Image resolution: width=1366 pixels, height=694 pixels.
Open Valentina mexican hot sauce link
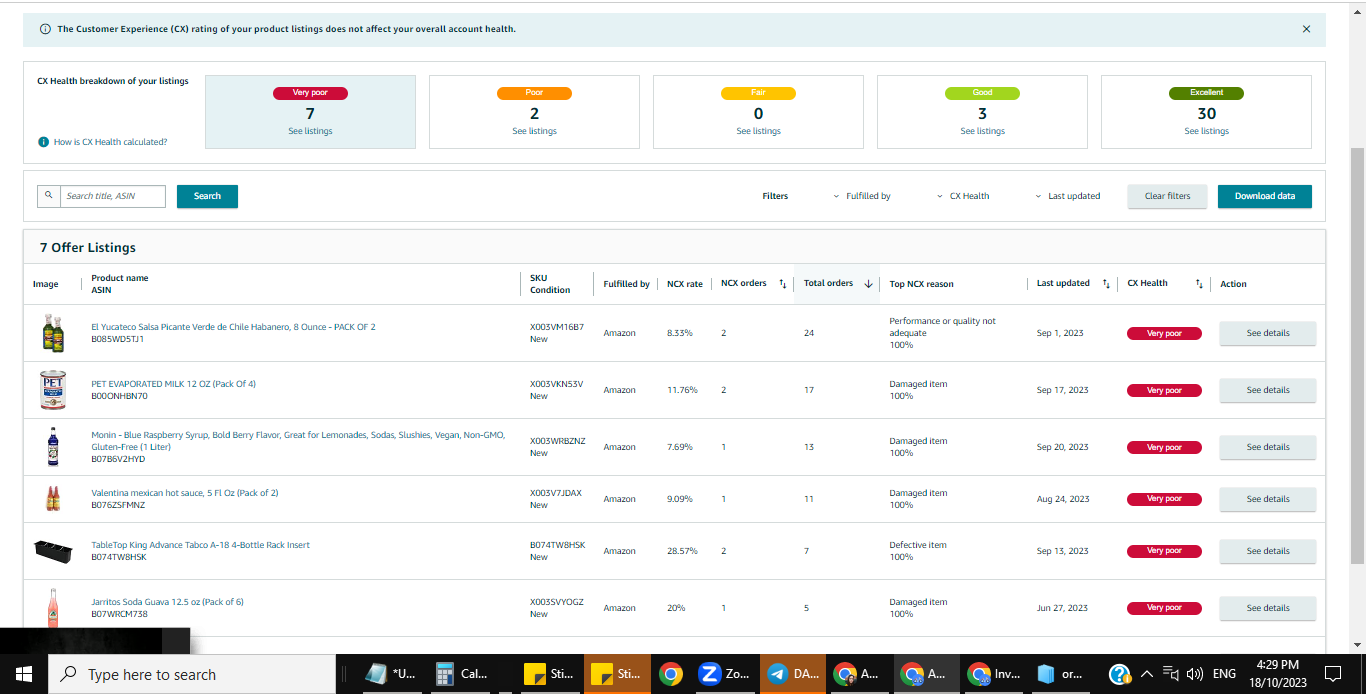pyautogui.click(x=185, y=493)
